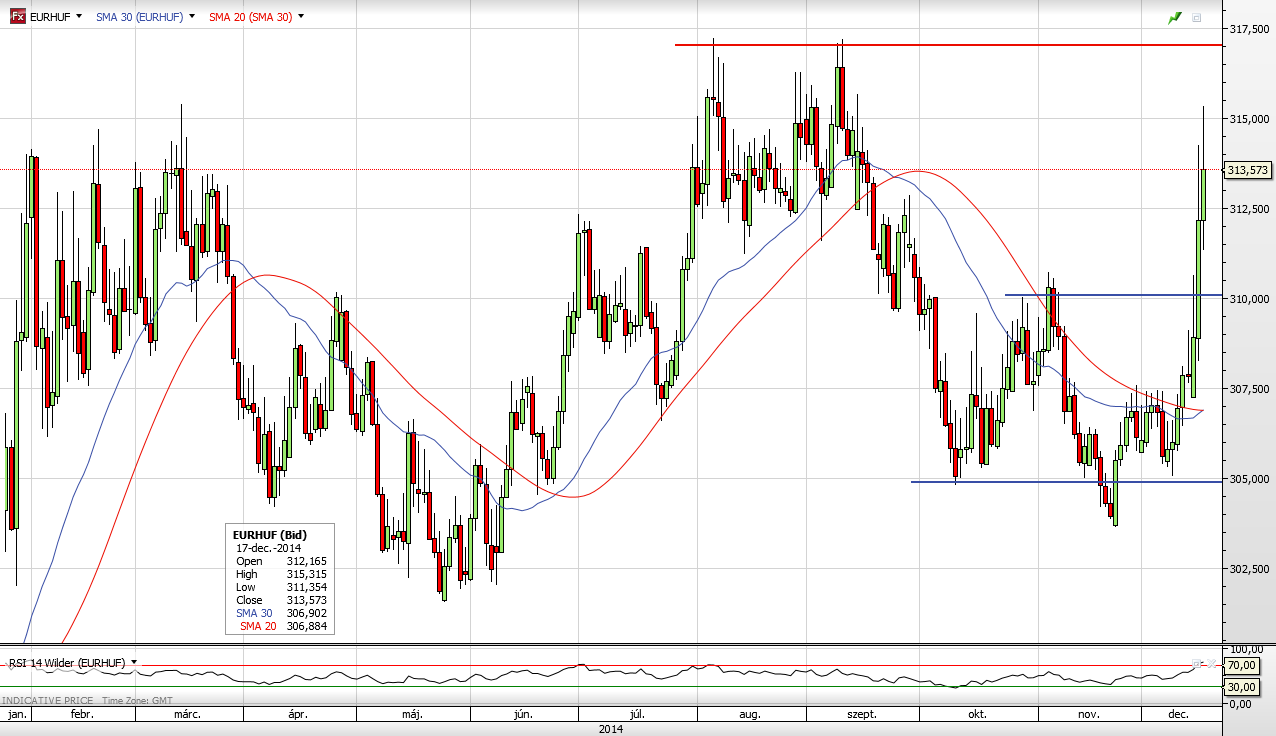Viewport: 1276px width, 736px height.
Task: Click the nov. month on time axis
Action: 1089,715
